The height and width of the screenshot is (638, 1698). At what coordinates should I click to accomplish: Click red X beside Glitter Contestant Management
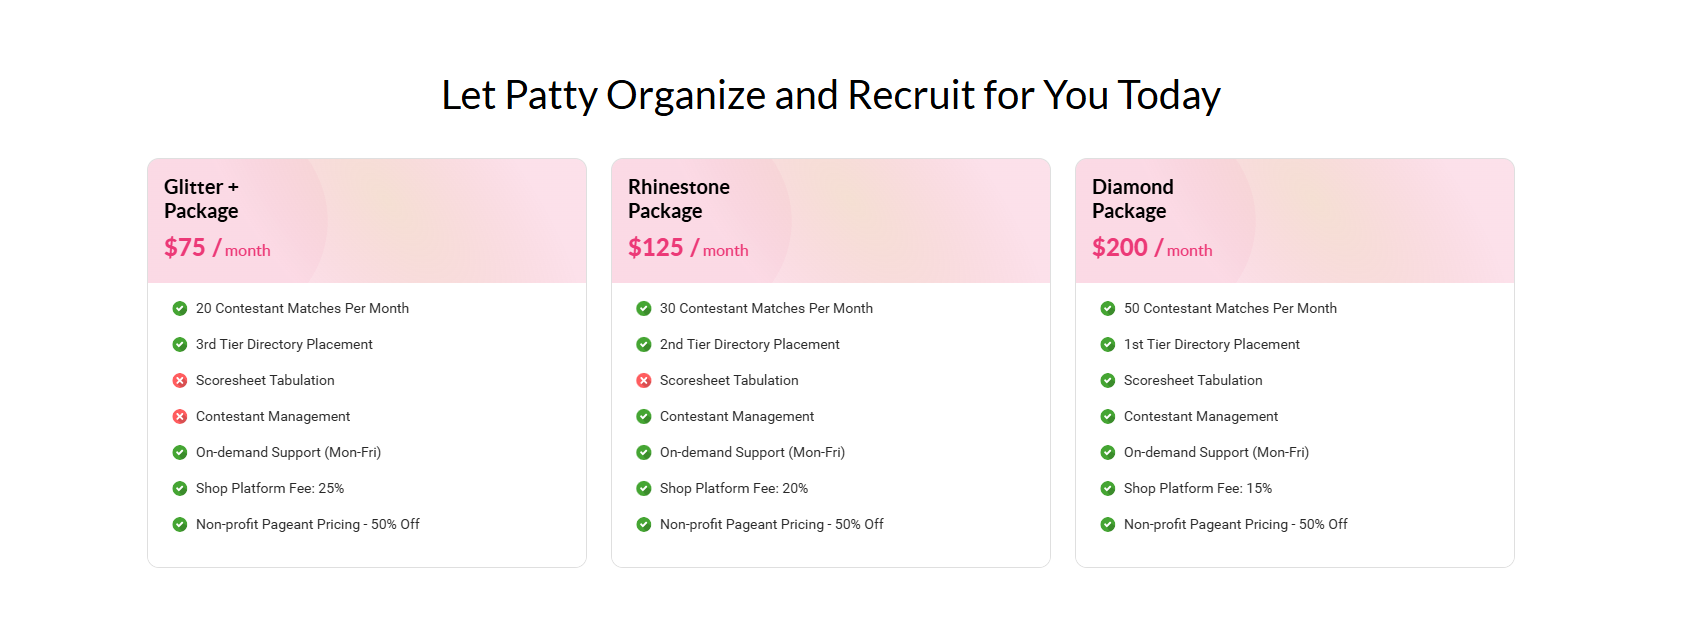coord(180,416)
